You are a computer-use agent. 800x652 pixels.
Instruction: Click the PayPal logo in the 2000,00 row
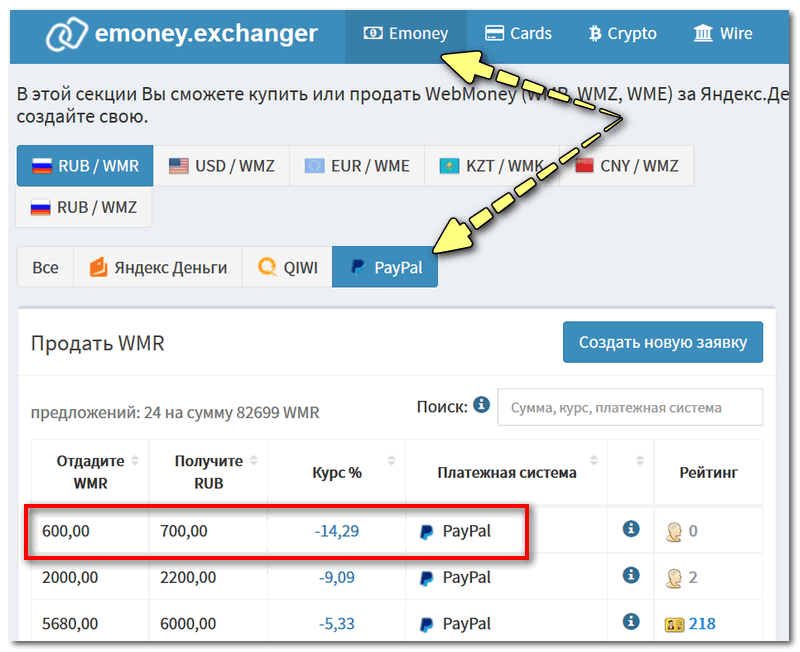(426, 579)
